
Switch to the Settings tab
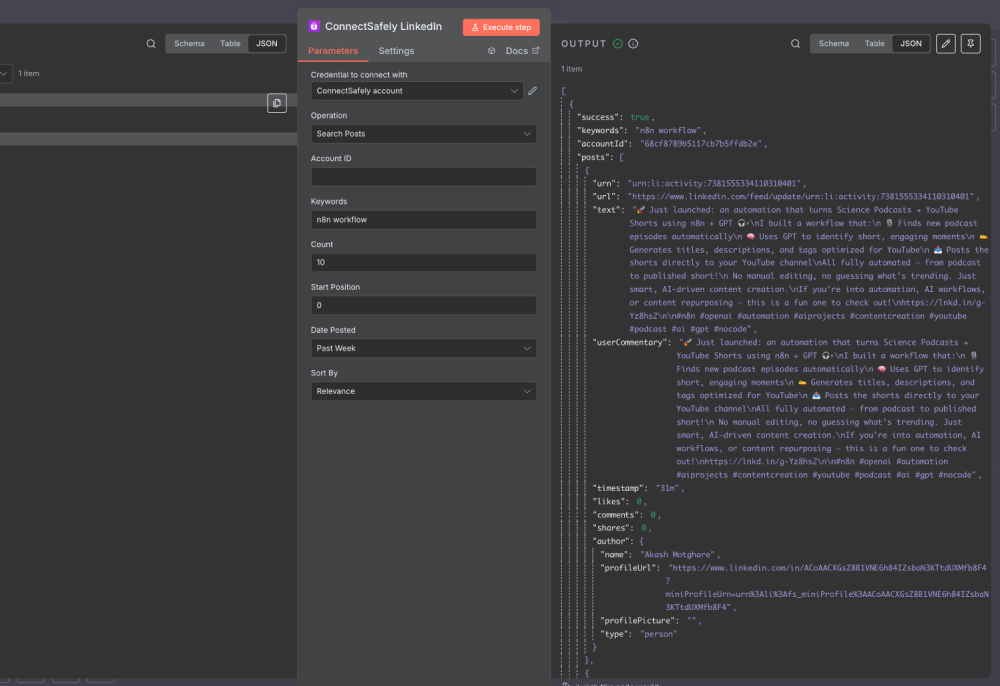tap(396, 50)
